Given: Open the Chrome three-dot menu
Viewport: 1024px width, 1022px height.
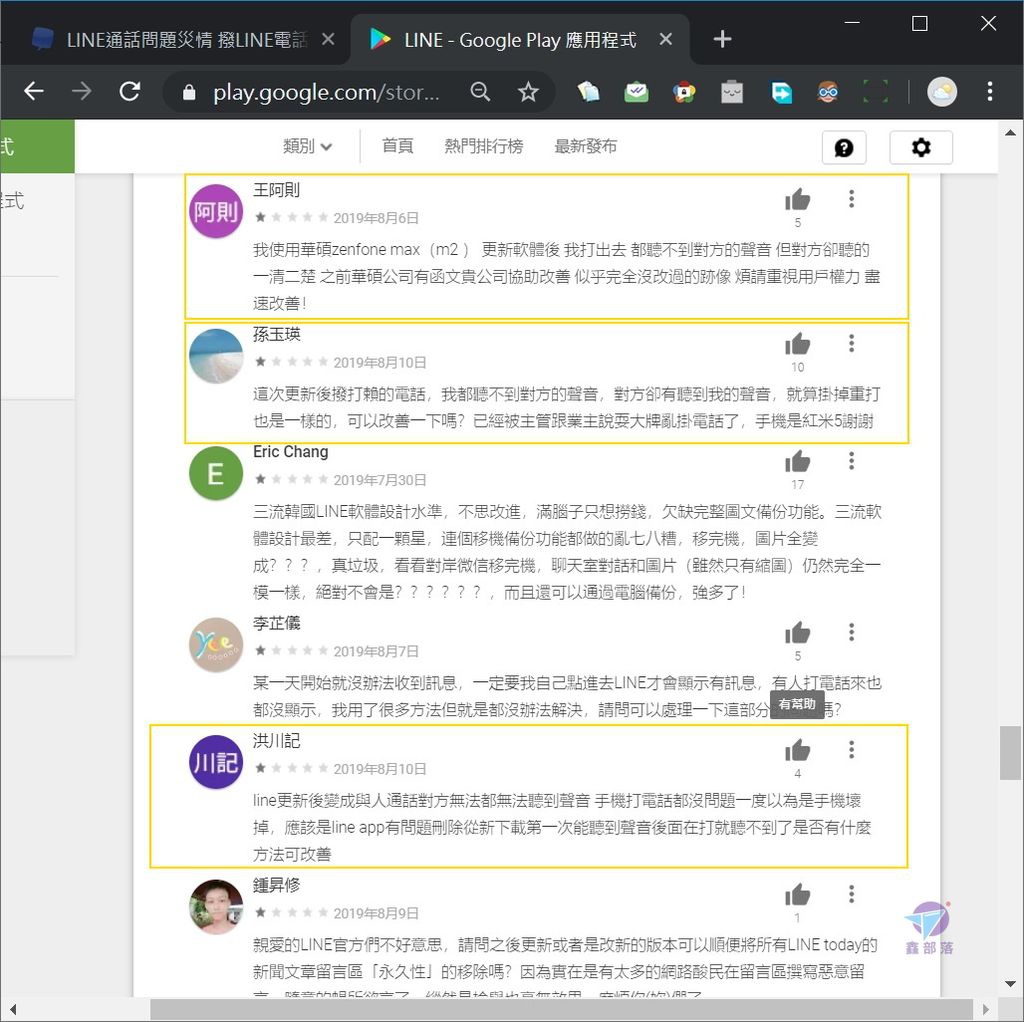Looking at the screenshot, I should [990, 91].
